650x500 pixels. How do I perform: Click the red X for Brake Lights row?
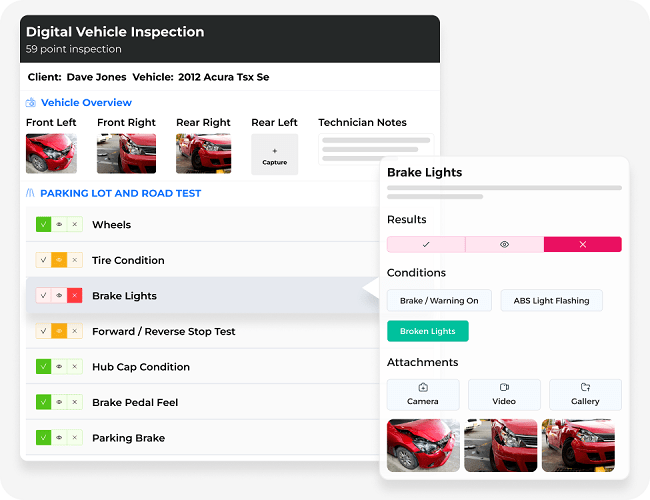click(x=74, y=296)
